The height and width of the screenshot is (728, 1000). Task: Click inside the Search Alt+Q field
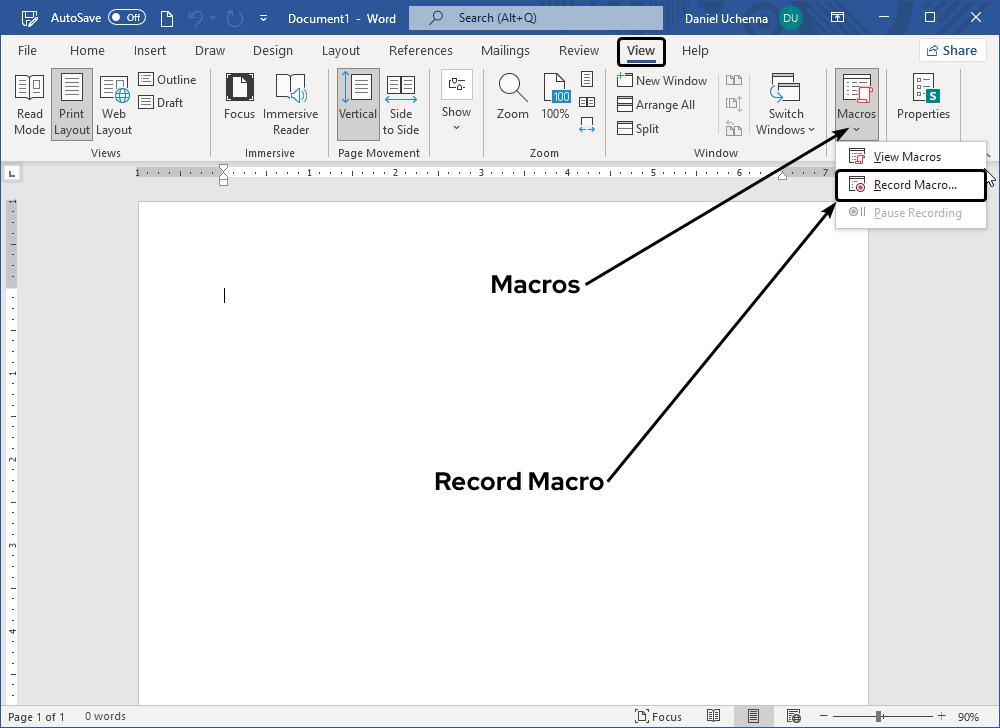[x=535, y=17]
